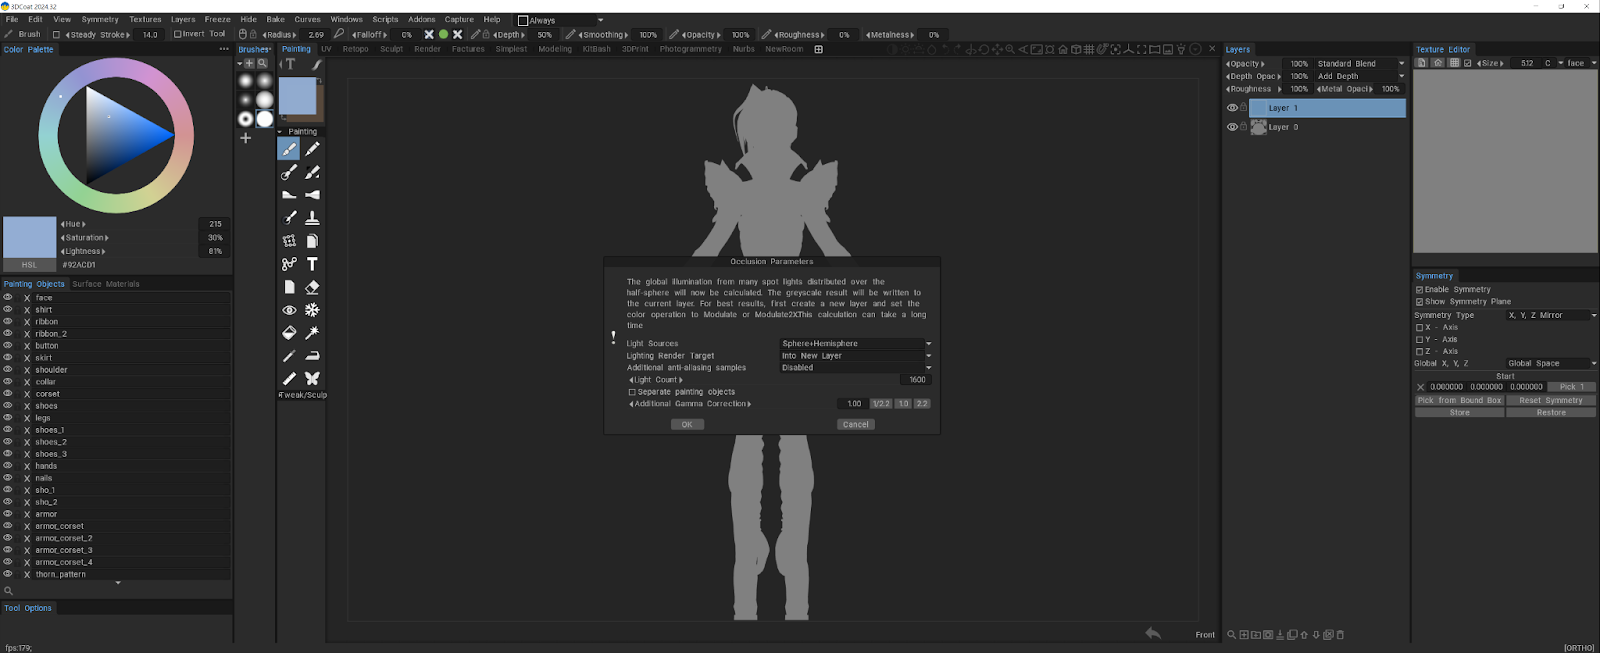Select Layer 1 in Layers panel
Viewport: 1600px width, 653px height.
1327,108
